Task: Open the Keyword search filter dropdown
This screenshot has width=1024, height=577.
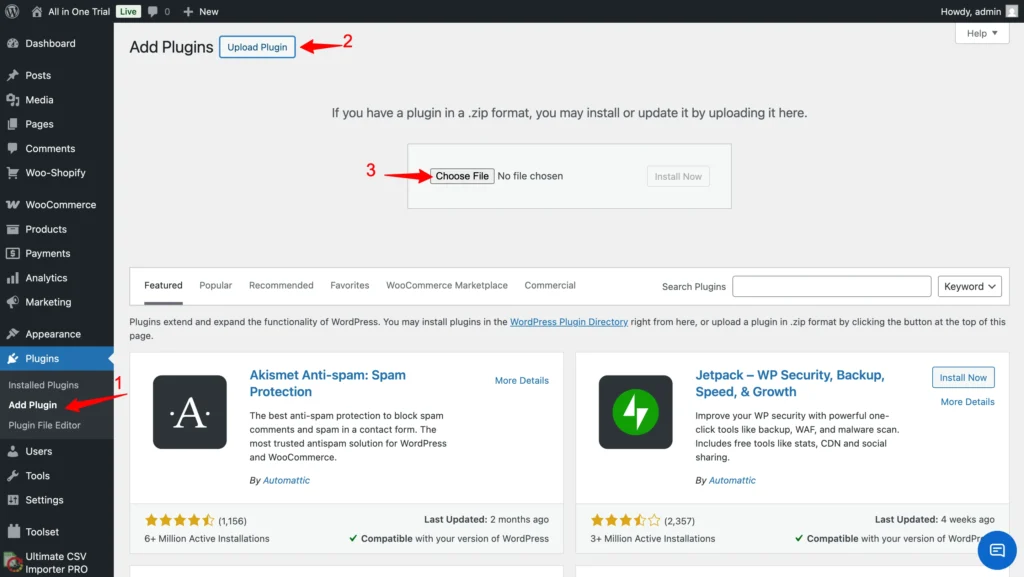Action: tap(969, 285)
